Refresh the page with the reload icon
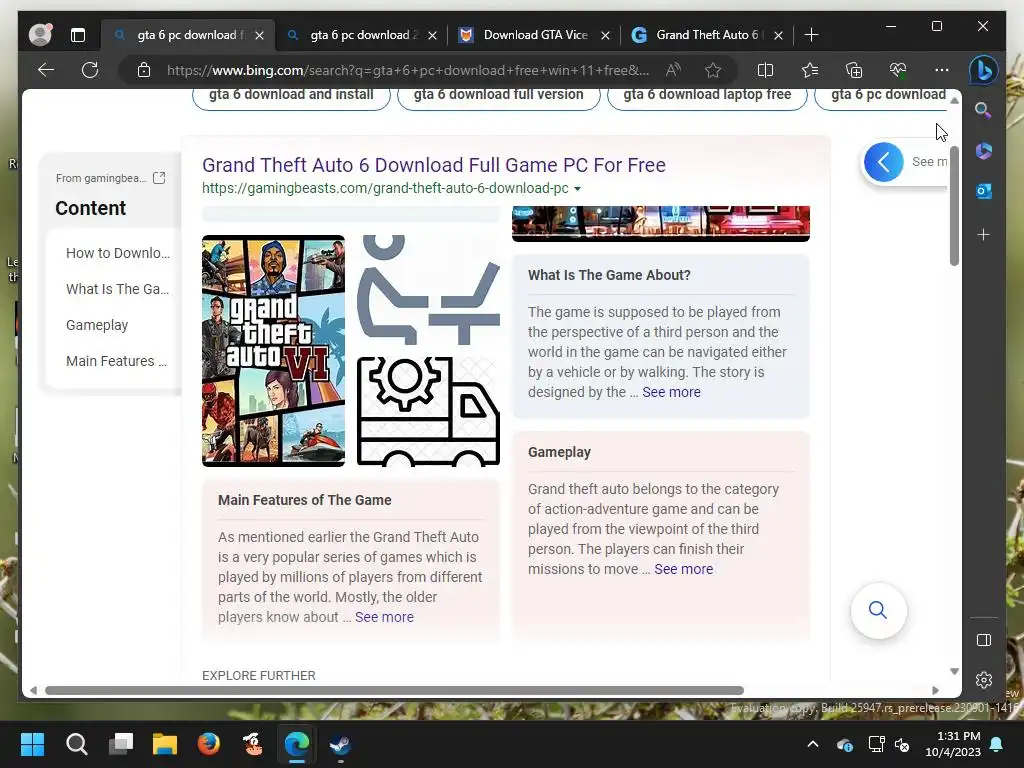Image resolution: width=1024 pixels, height=768 pixels. (x=90, y=70)
